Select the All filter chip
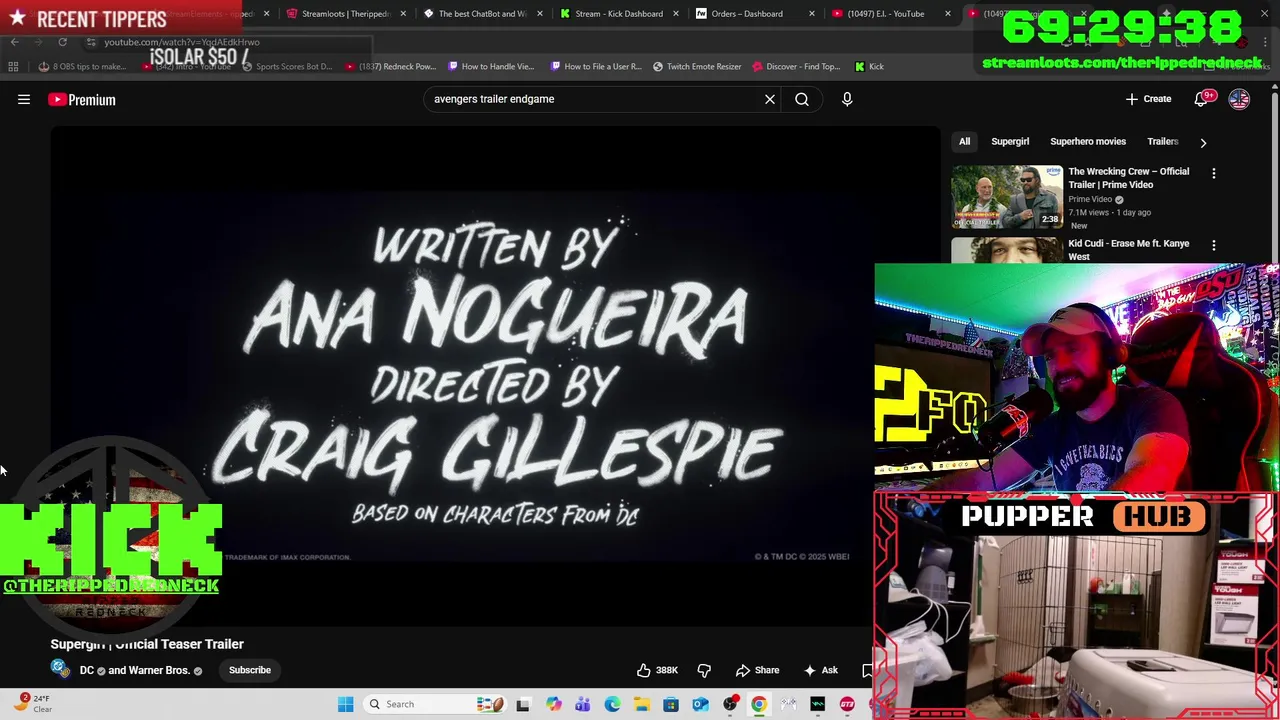 click(965, 142)
